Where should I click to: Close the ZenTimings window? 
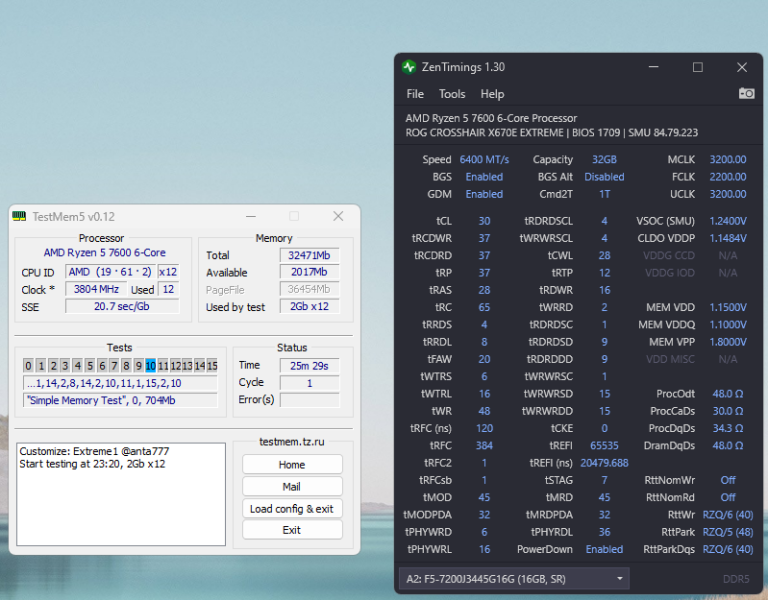(741, 67)
